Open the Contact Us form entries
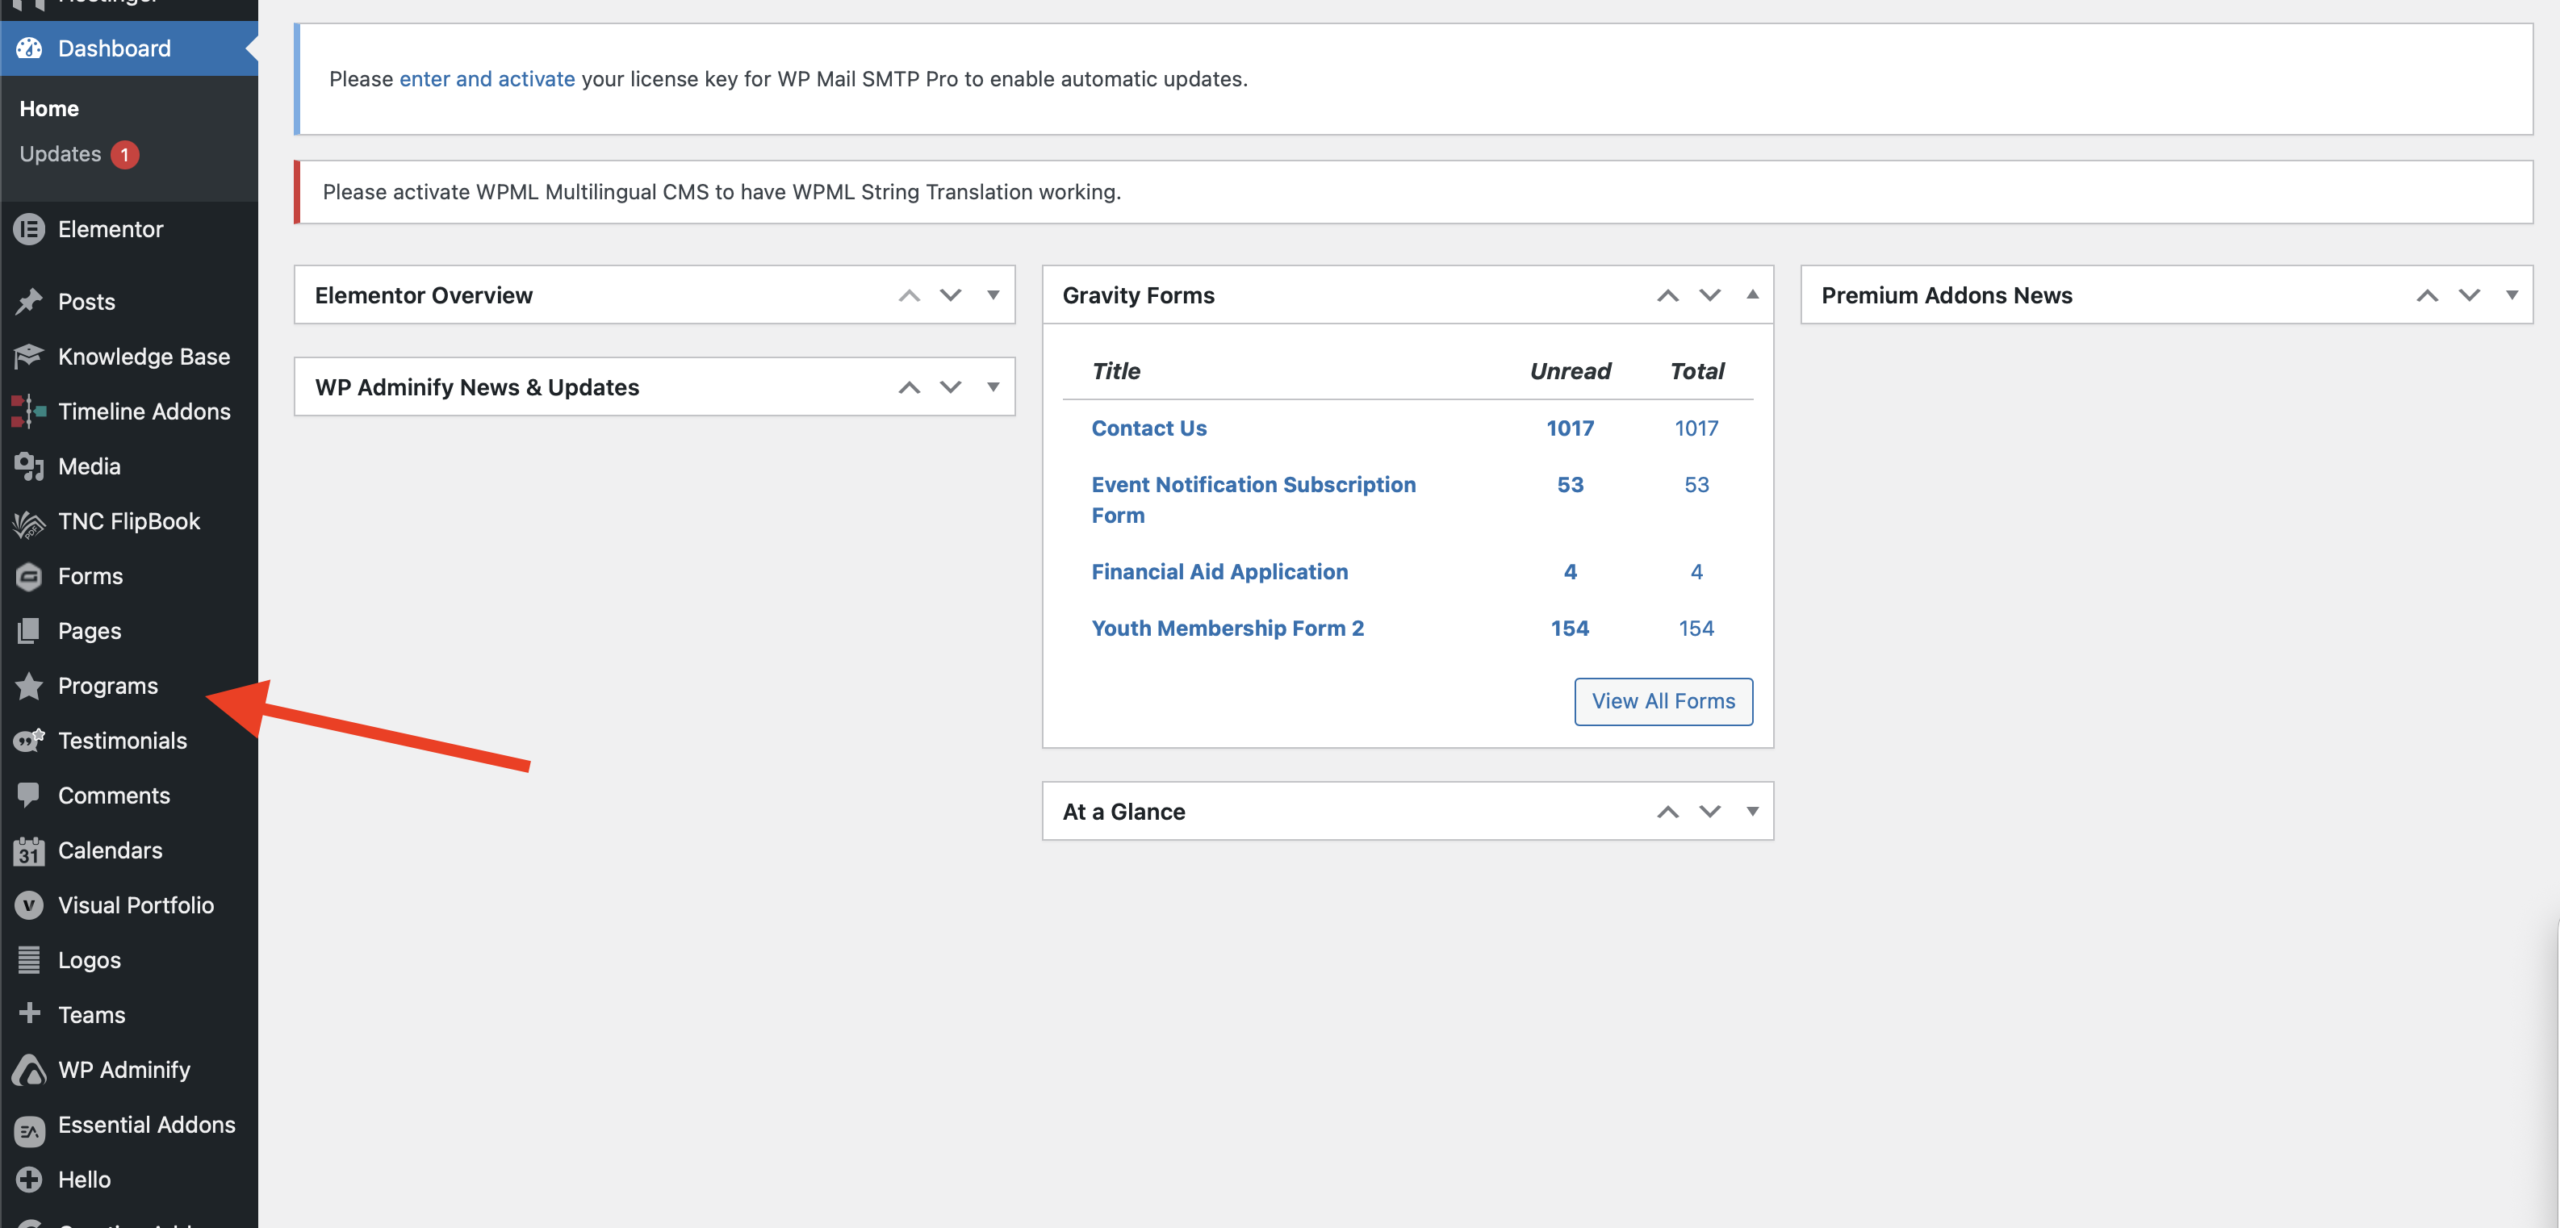This screenshot has width=2560, height=1228. [1149, 428]
